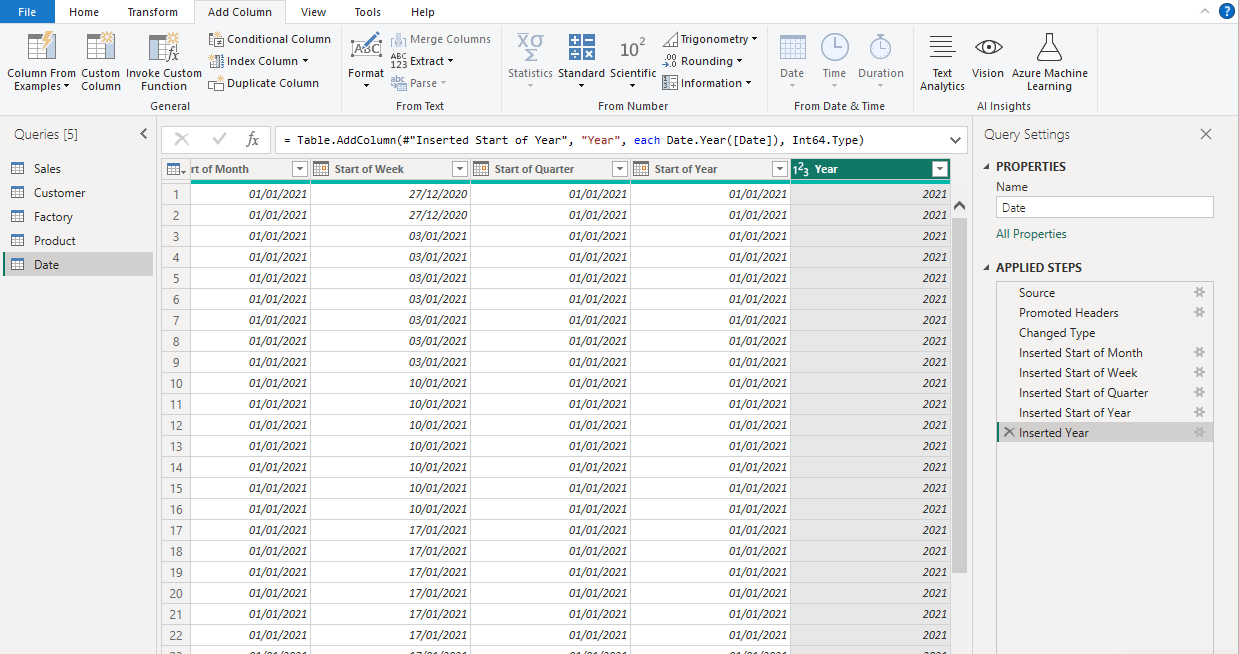Click Duplicate Column
The width and height of the screenshot is (1239, 654).
264,83
